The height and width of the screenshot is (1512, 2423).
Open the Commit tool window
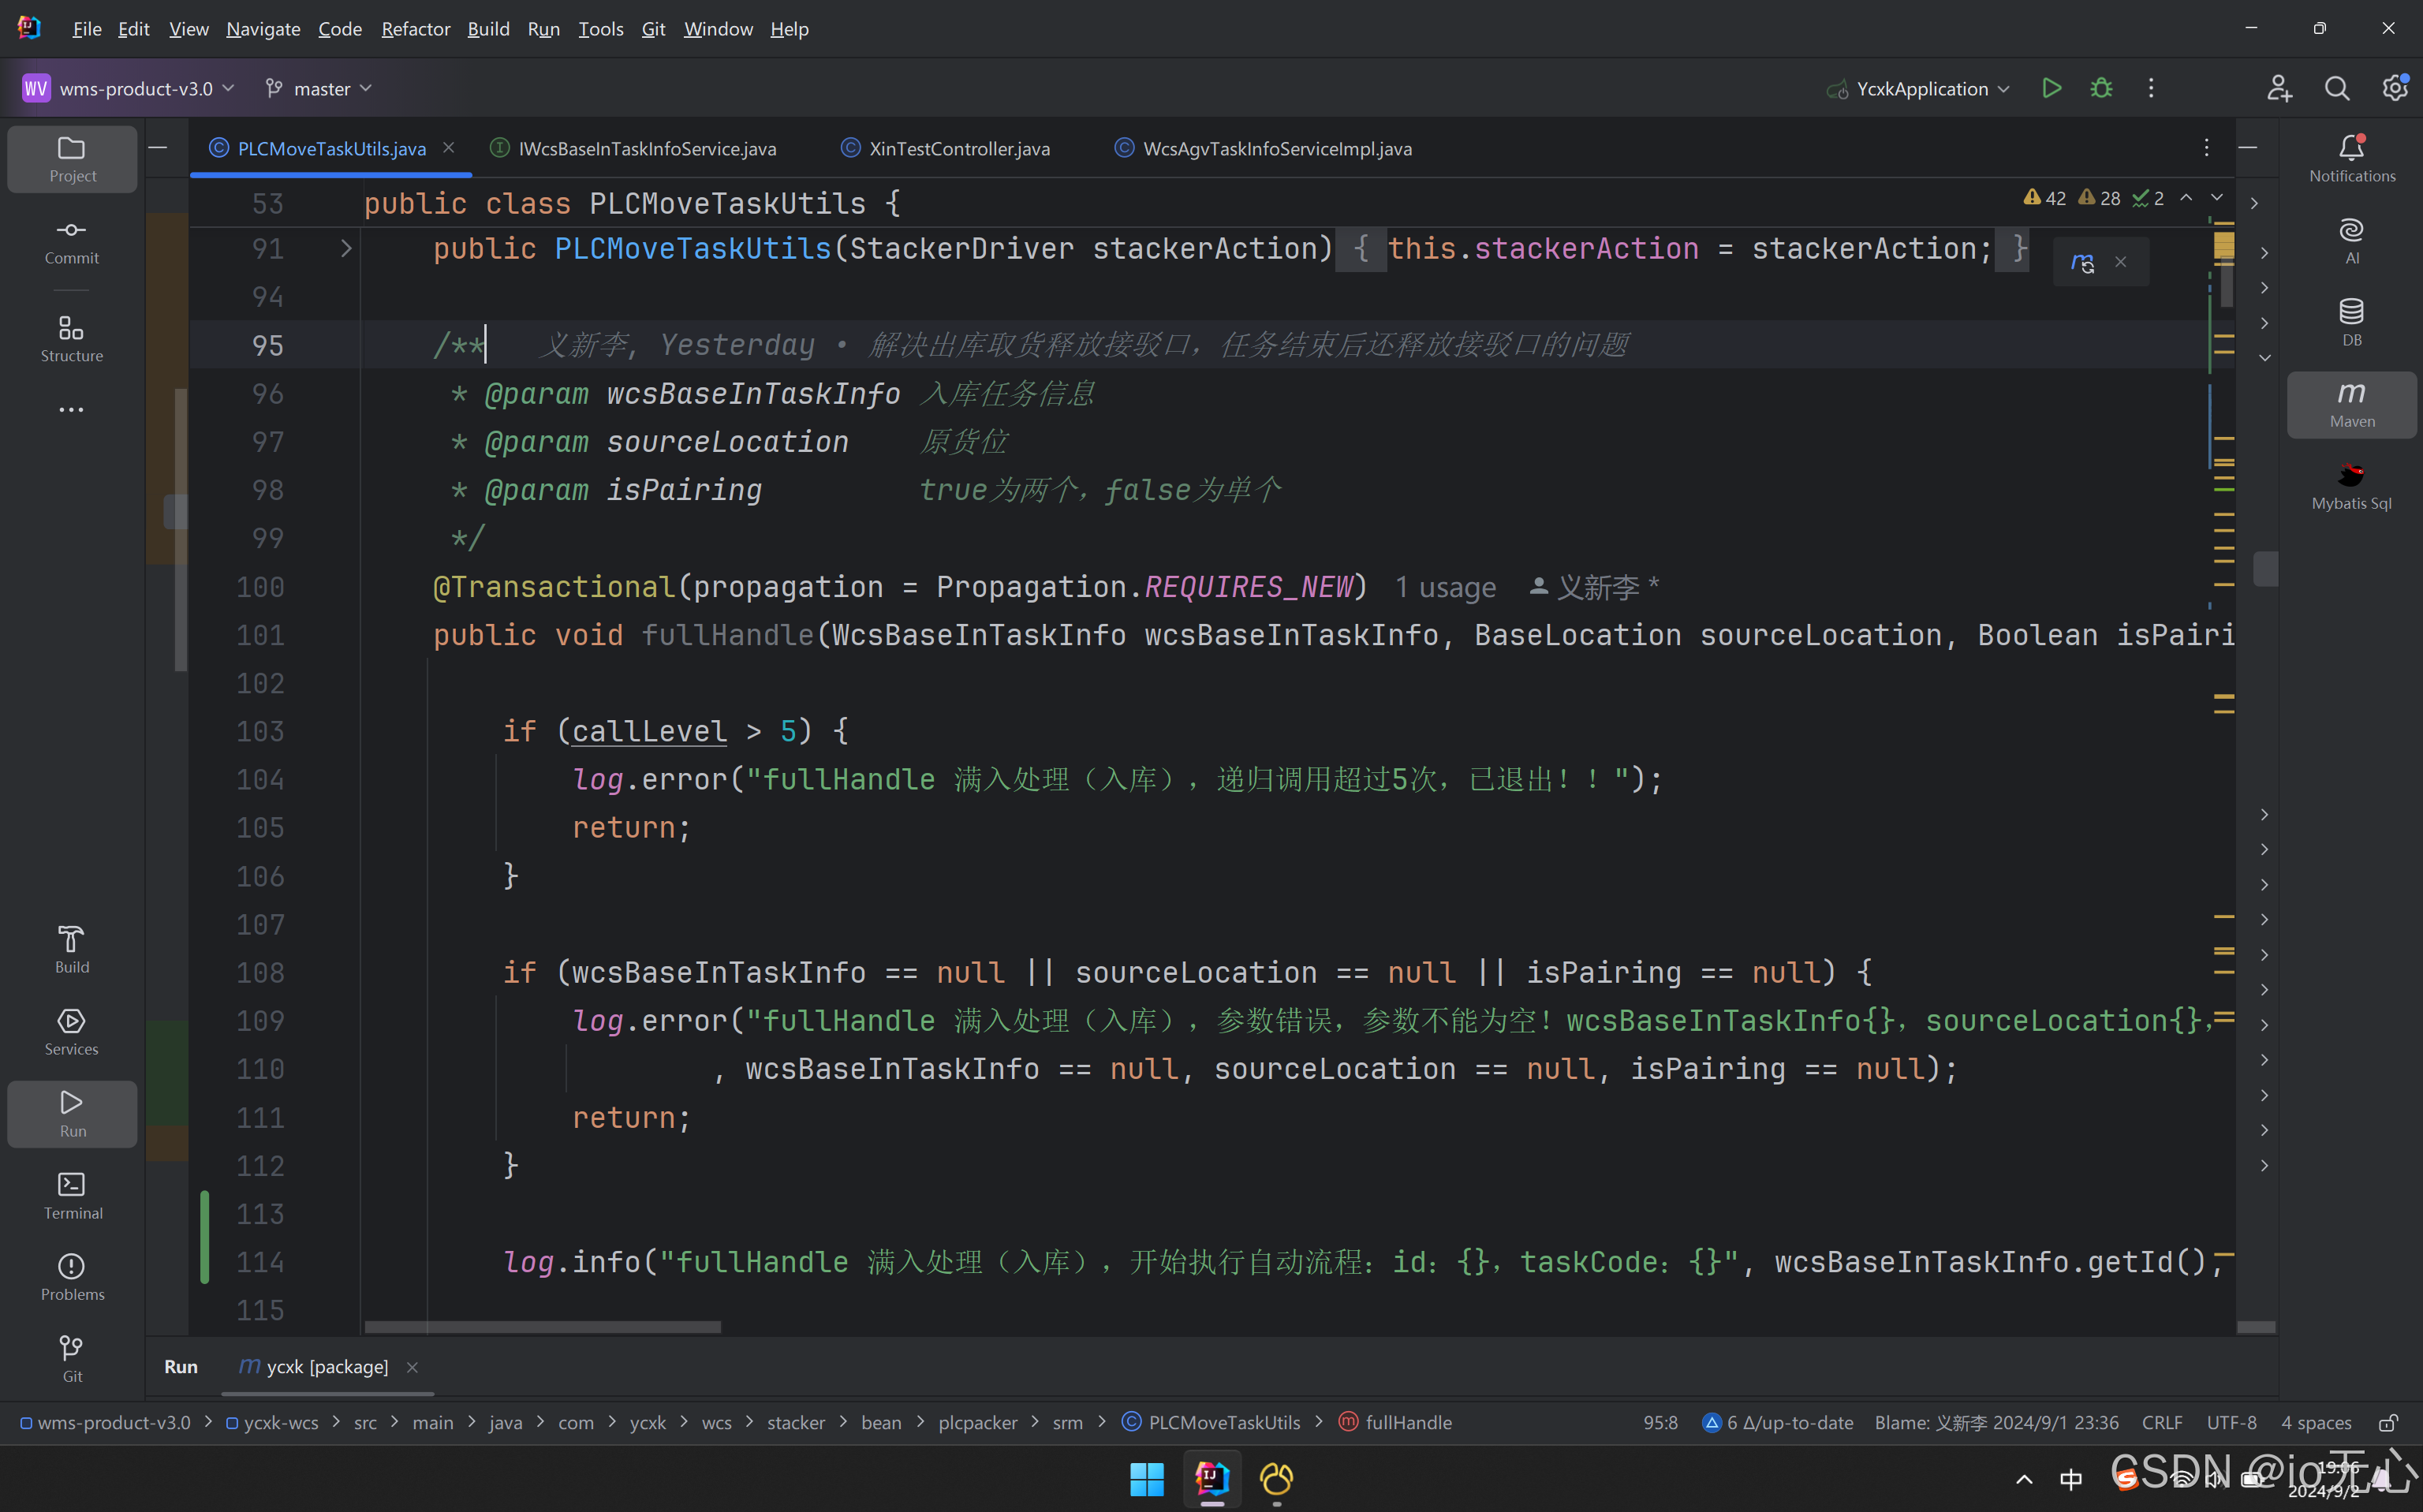click(x=72, y=241)
